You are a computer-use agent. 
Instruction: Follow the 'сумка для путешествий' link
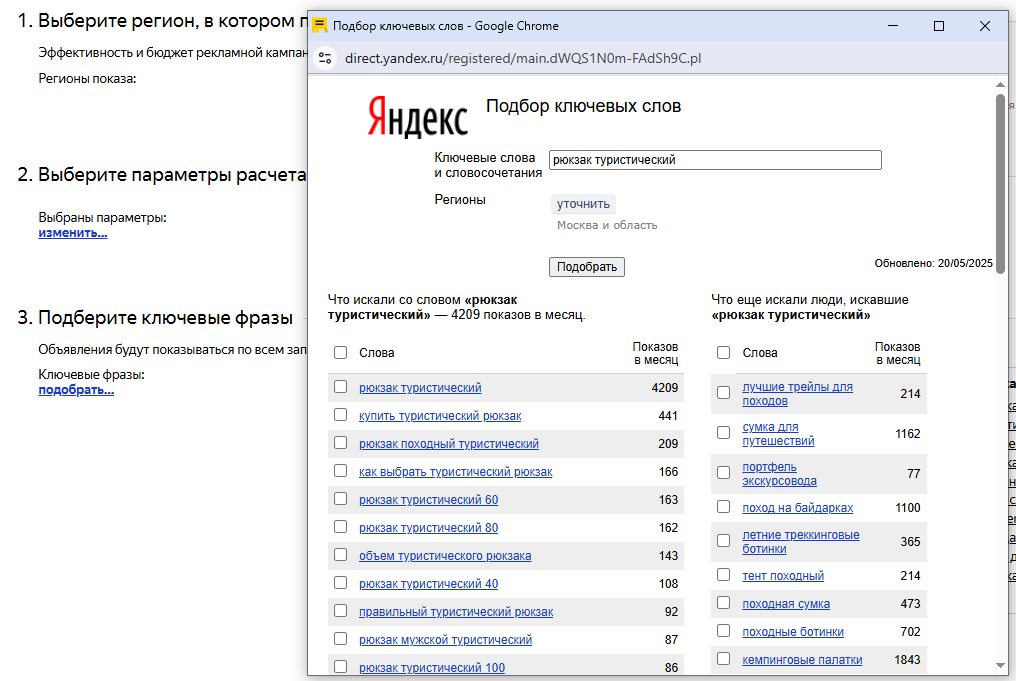778,434
